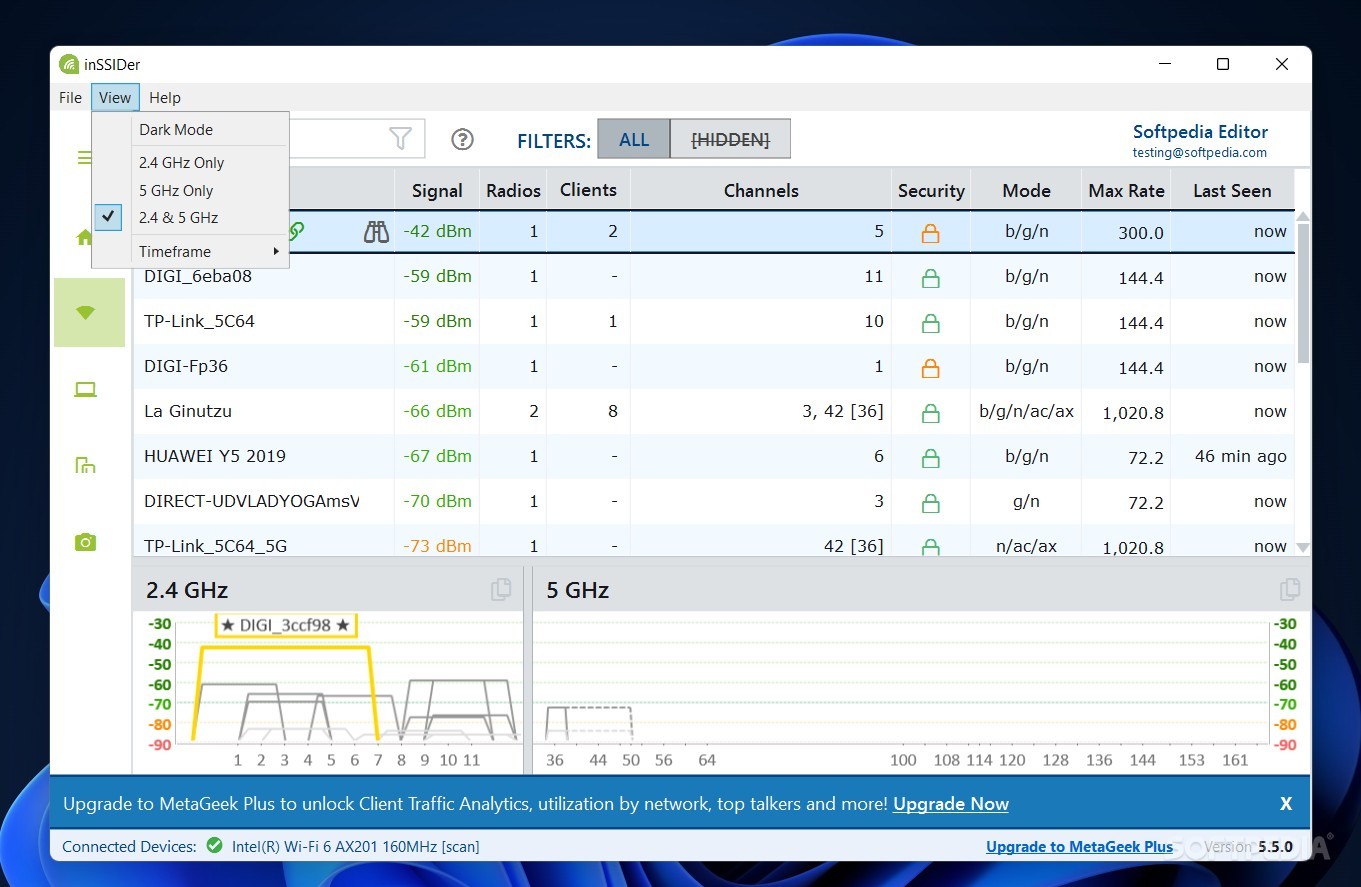Select the HUAWEI Y5 2019 row
This screenshot has height=887, width=1361.
(714, 457)
